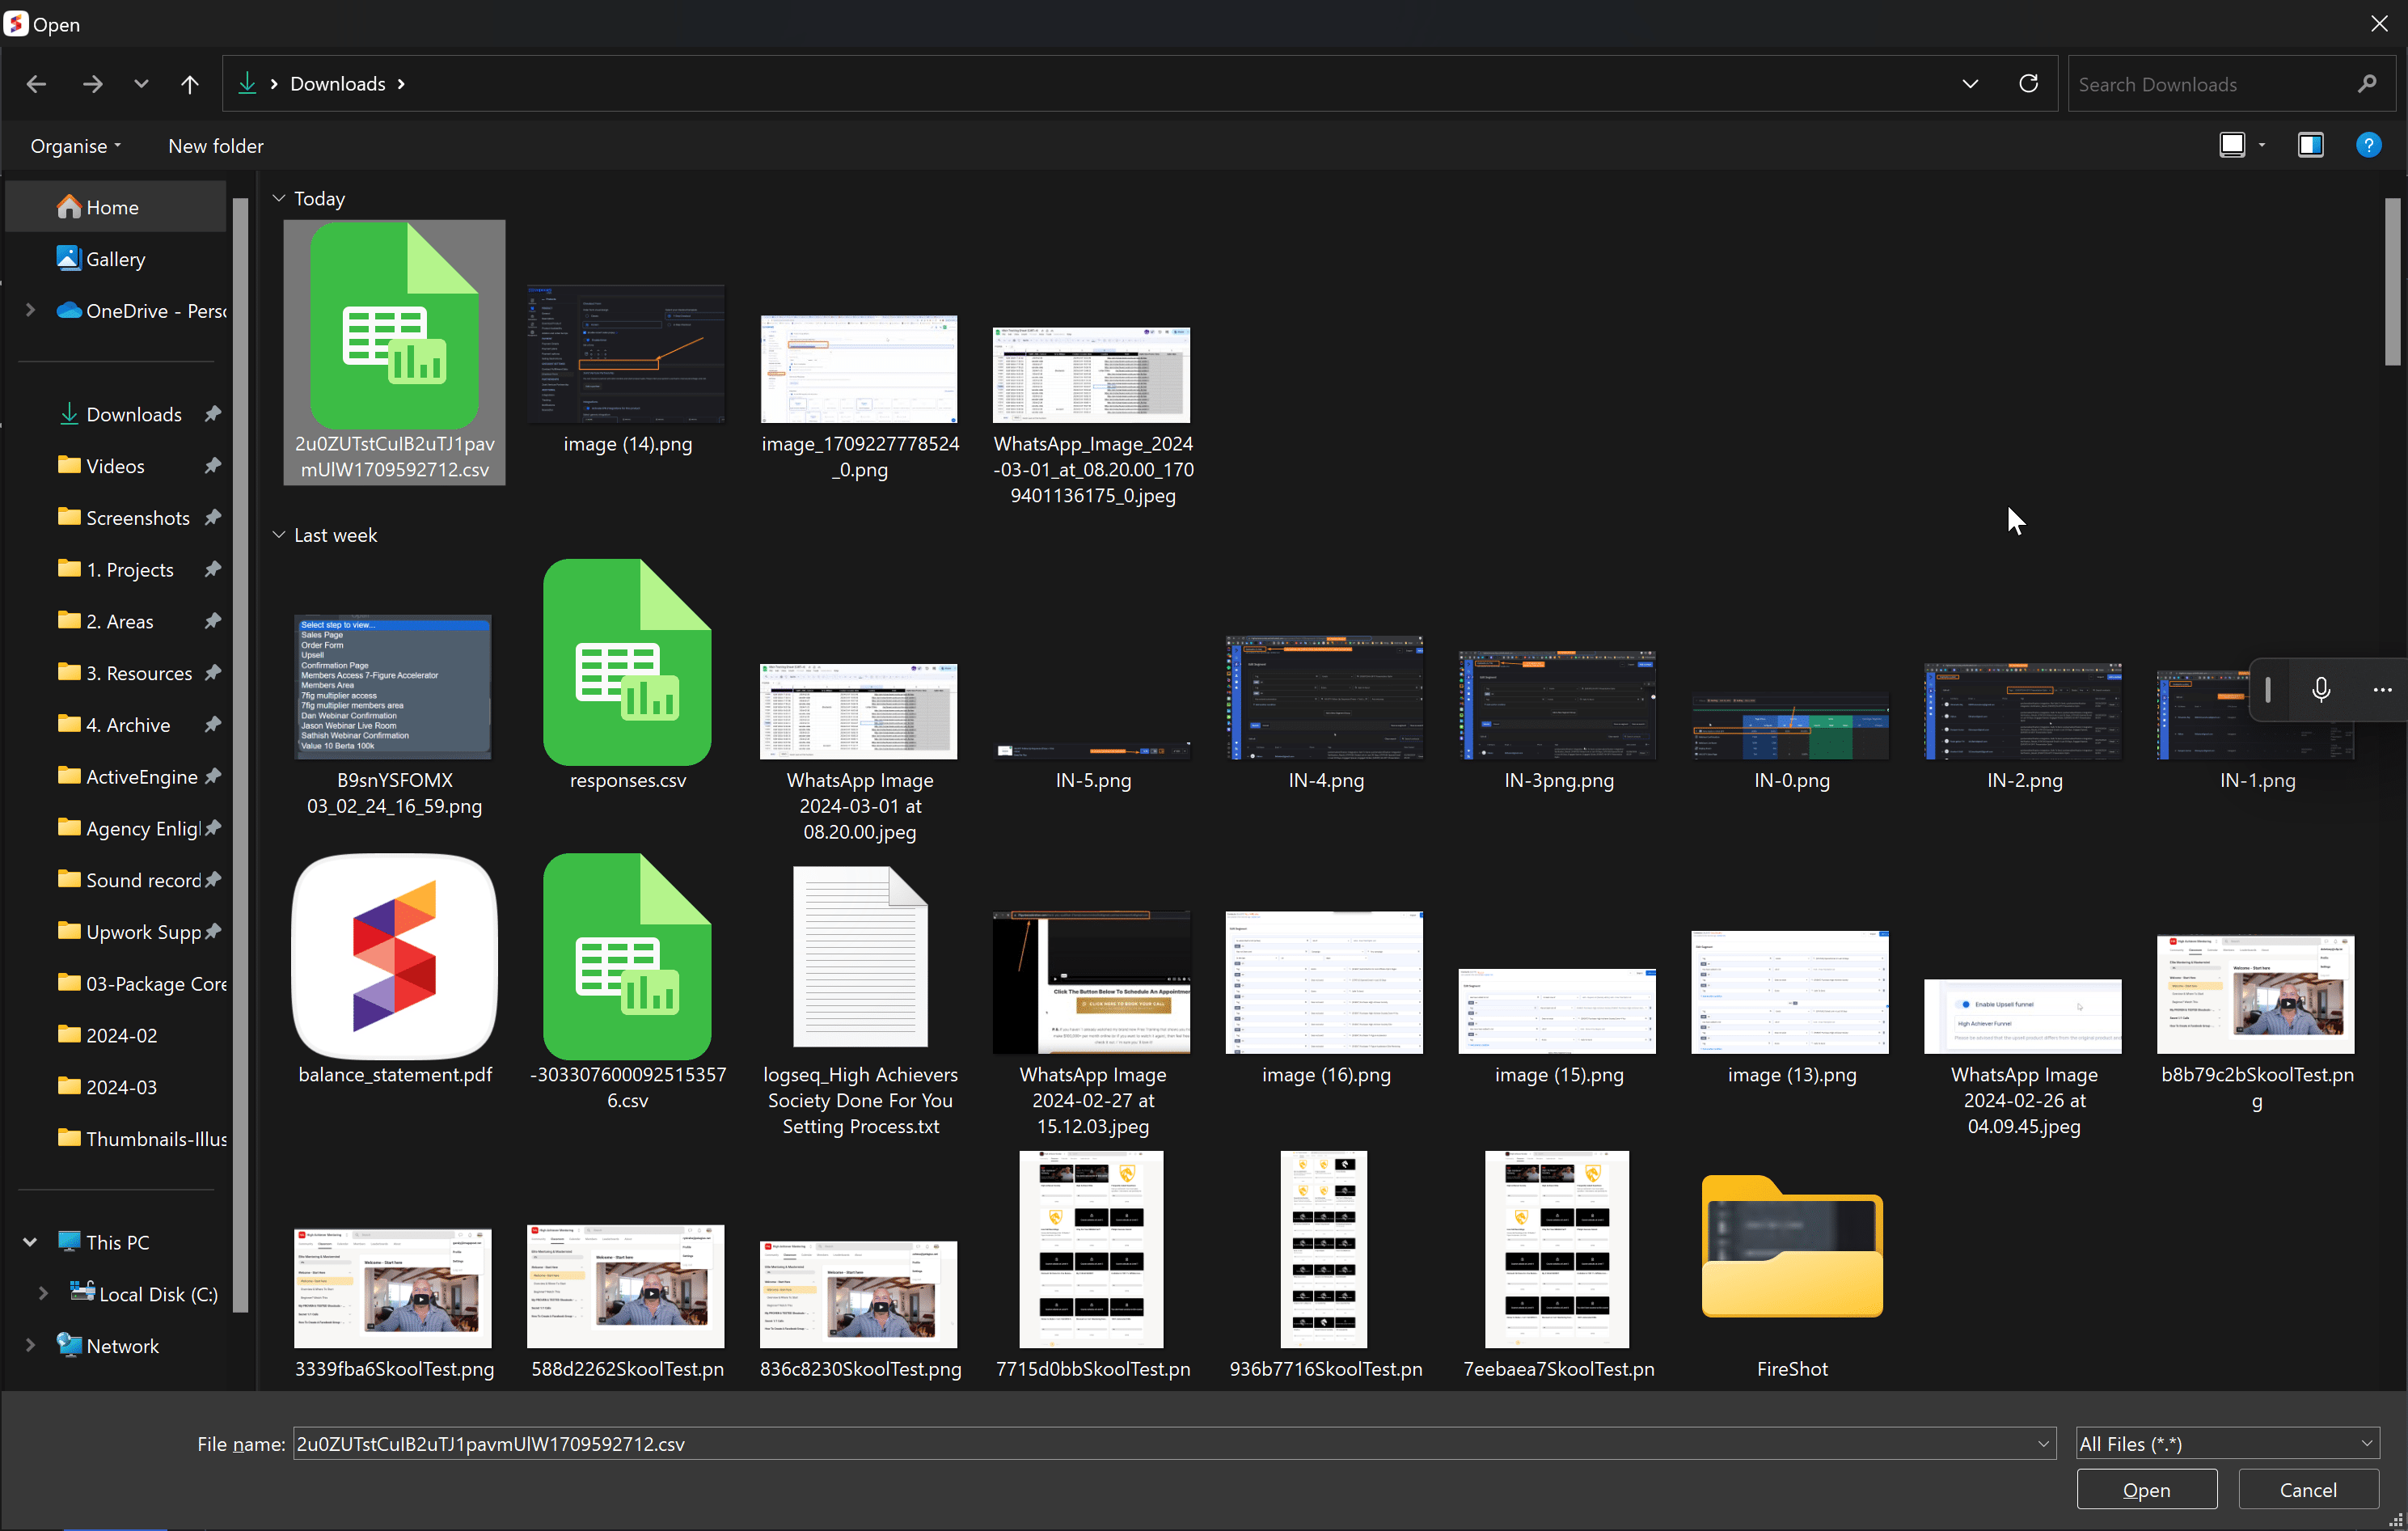Open the ellipsis menu in the overlay toolbar
Image resolution: width=2408 pixels, height=1531 pixels.
pos(2383,690)
